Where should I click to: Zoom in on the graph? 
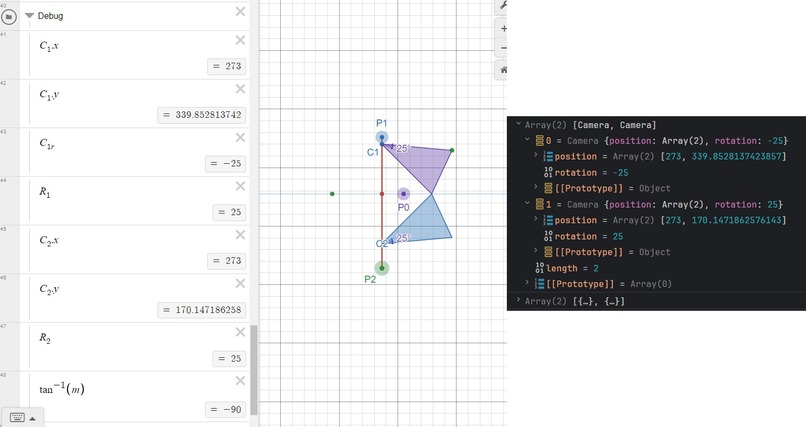click(502, 29)
